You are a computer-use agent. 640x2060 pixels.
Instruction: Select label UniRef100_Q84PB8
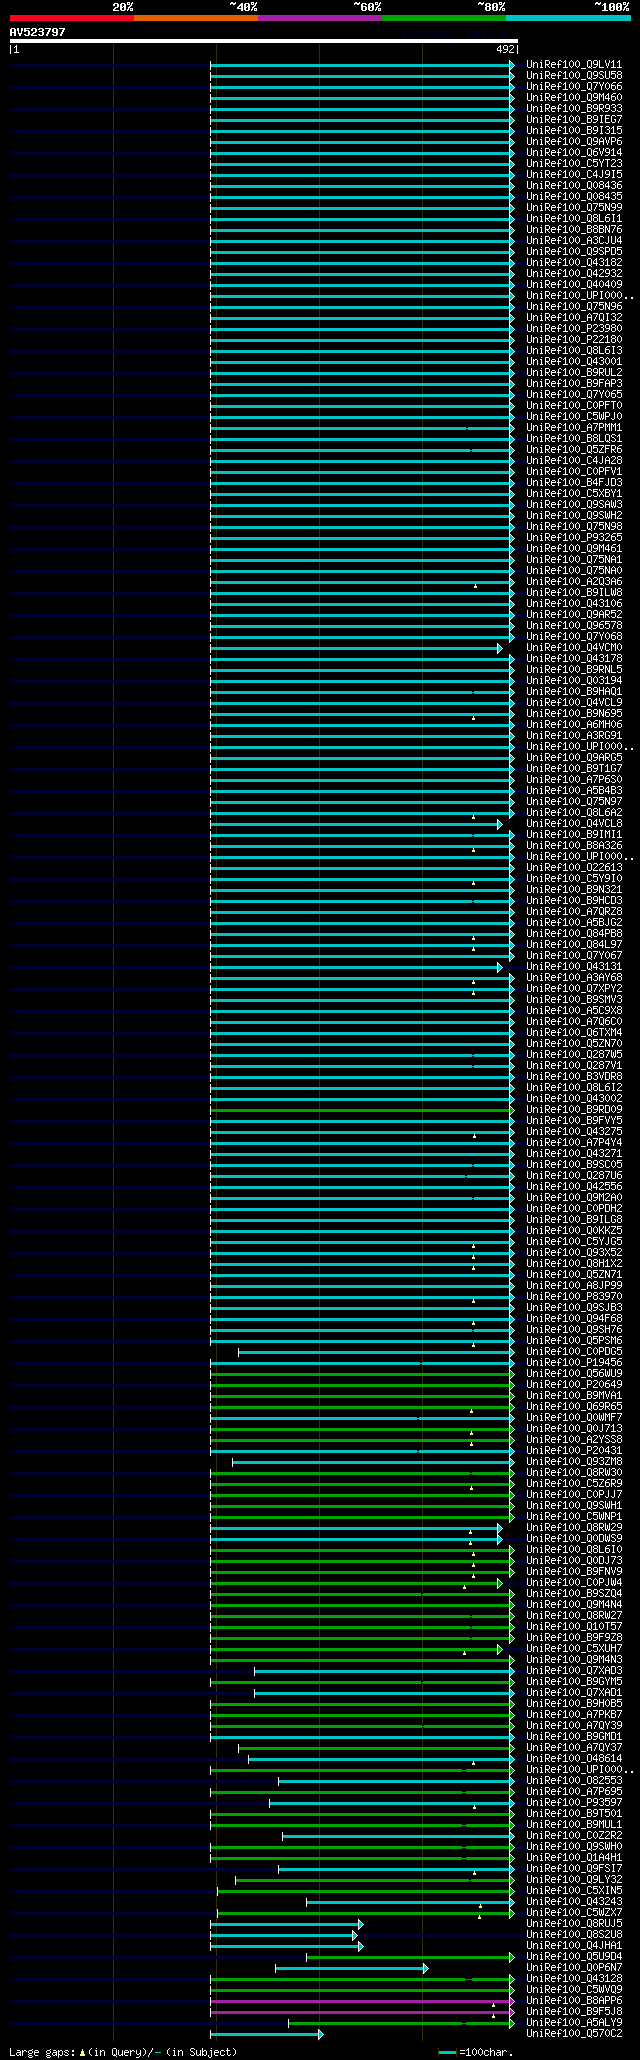tap(574, 934)
